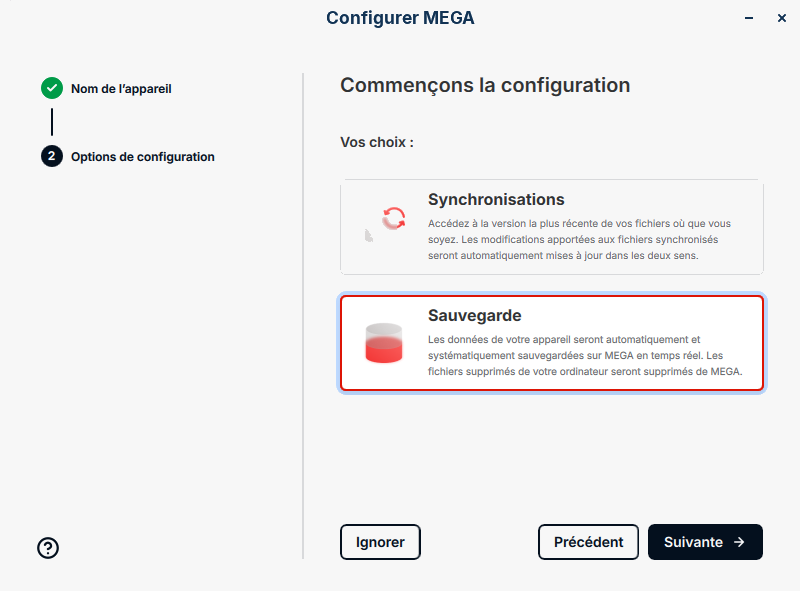
Task: Choose the Sauvegarde option title
Action: tap(475, 315)
